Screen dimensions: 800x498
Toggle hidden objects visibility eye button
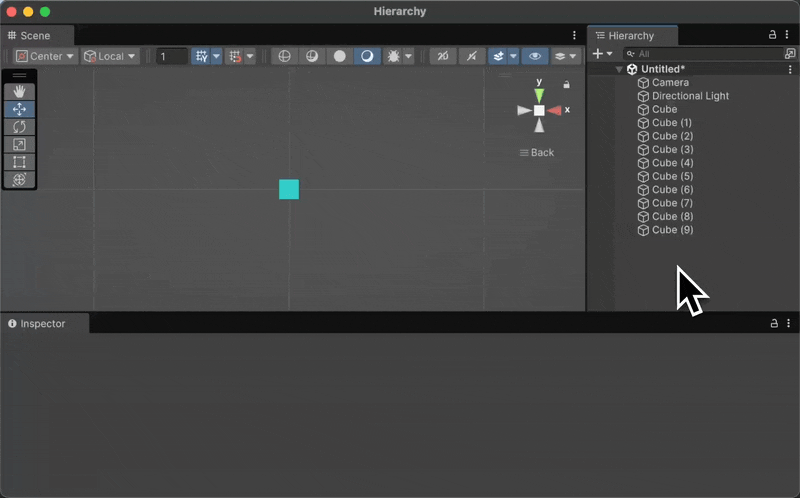535,56
